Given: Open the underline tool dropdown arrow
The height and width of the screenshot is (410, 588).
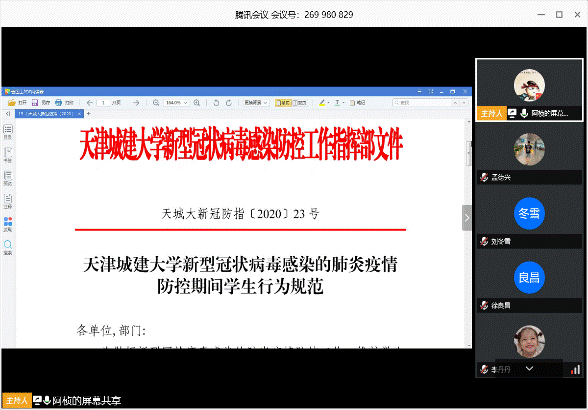Looking at the screenshot, I should (344, 102).
